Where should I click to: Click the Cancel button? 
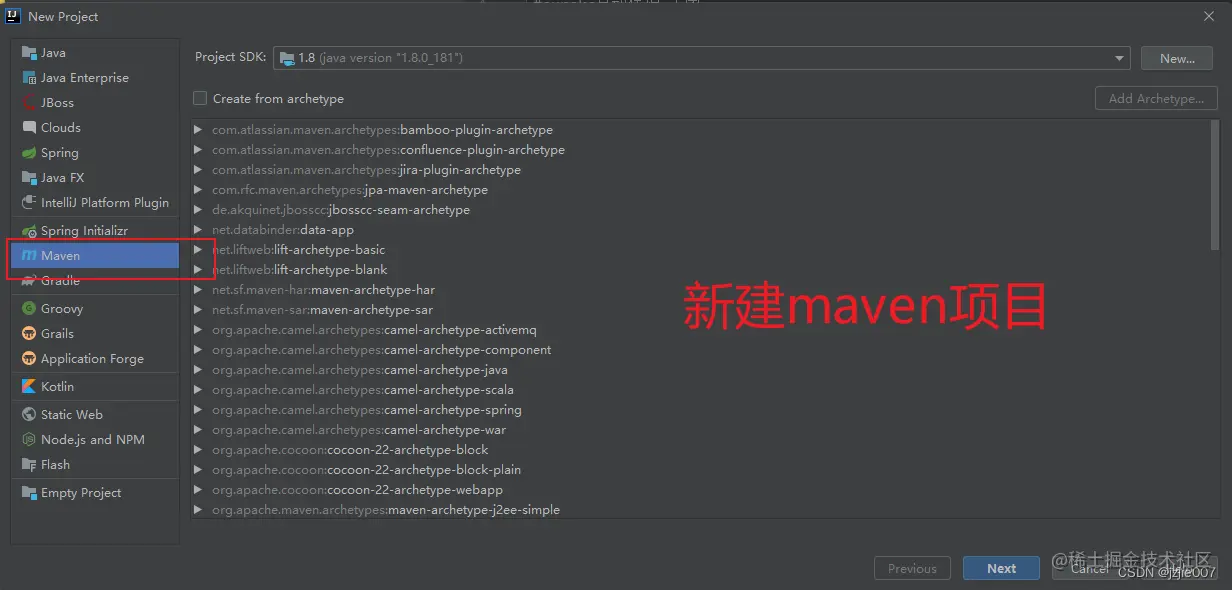[1089, 568]
